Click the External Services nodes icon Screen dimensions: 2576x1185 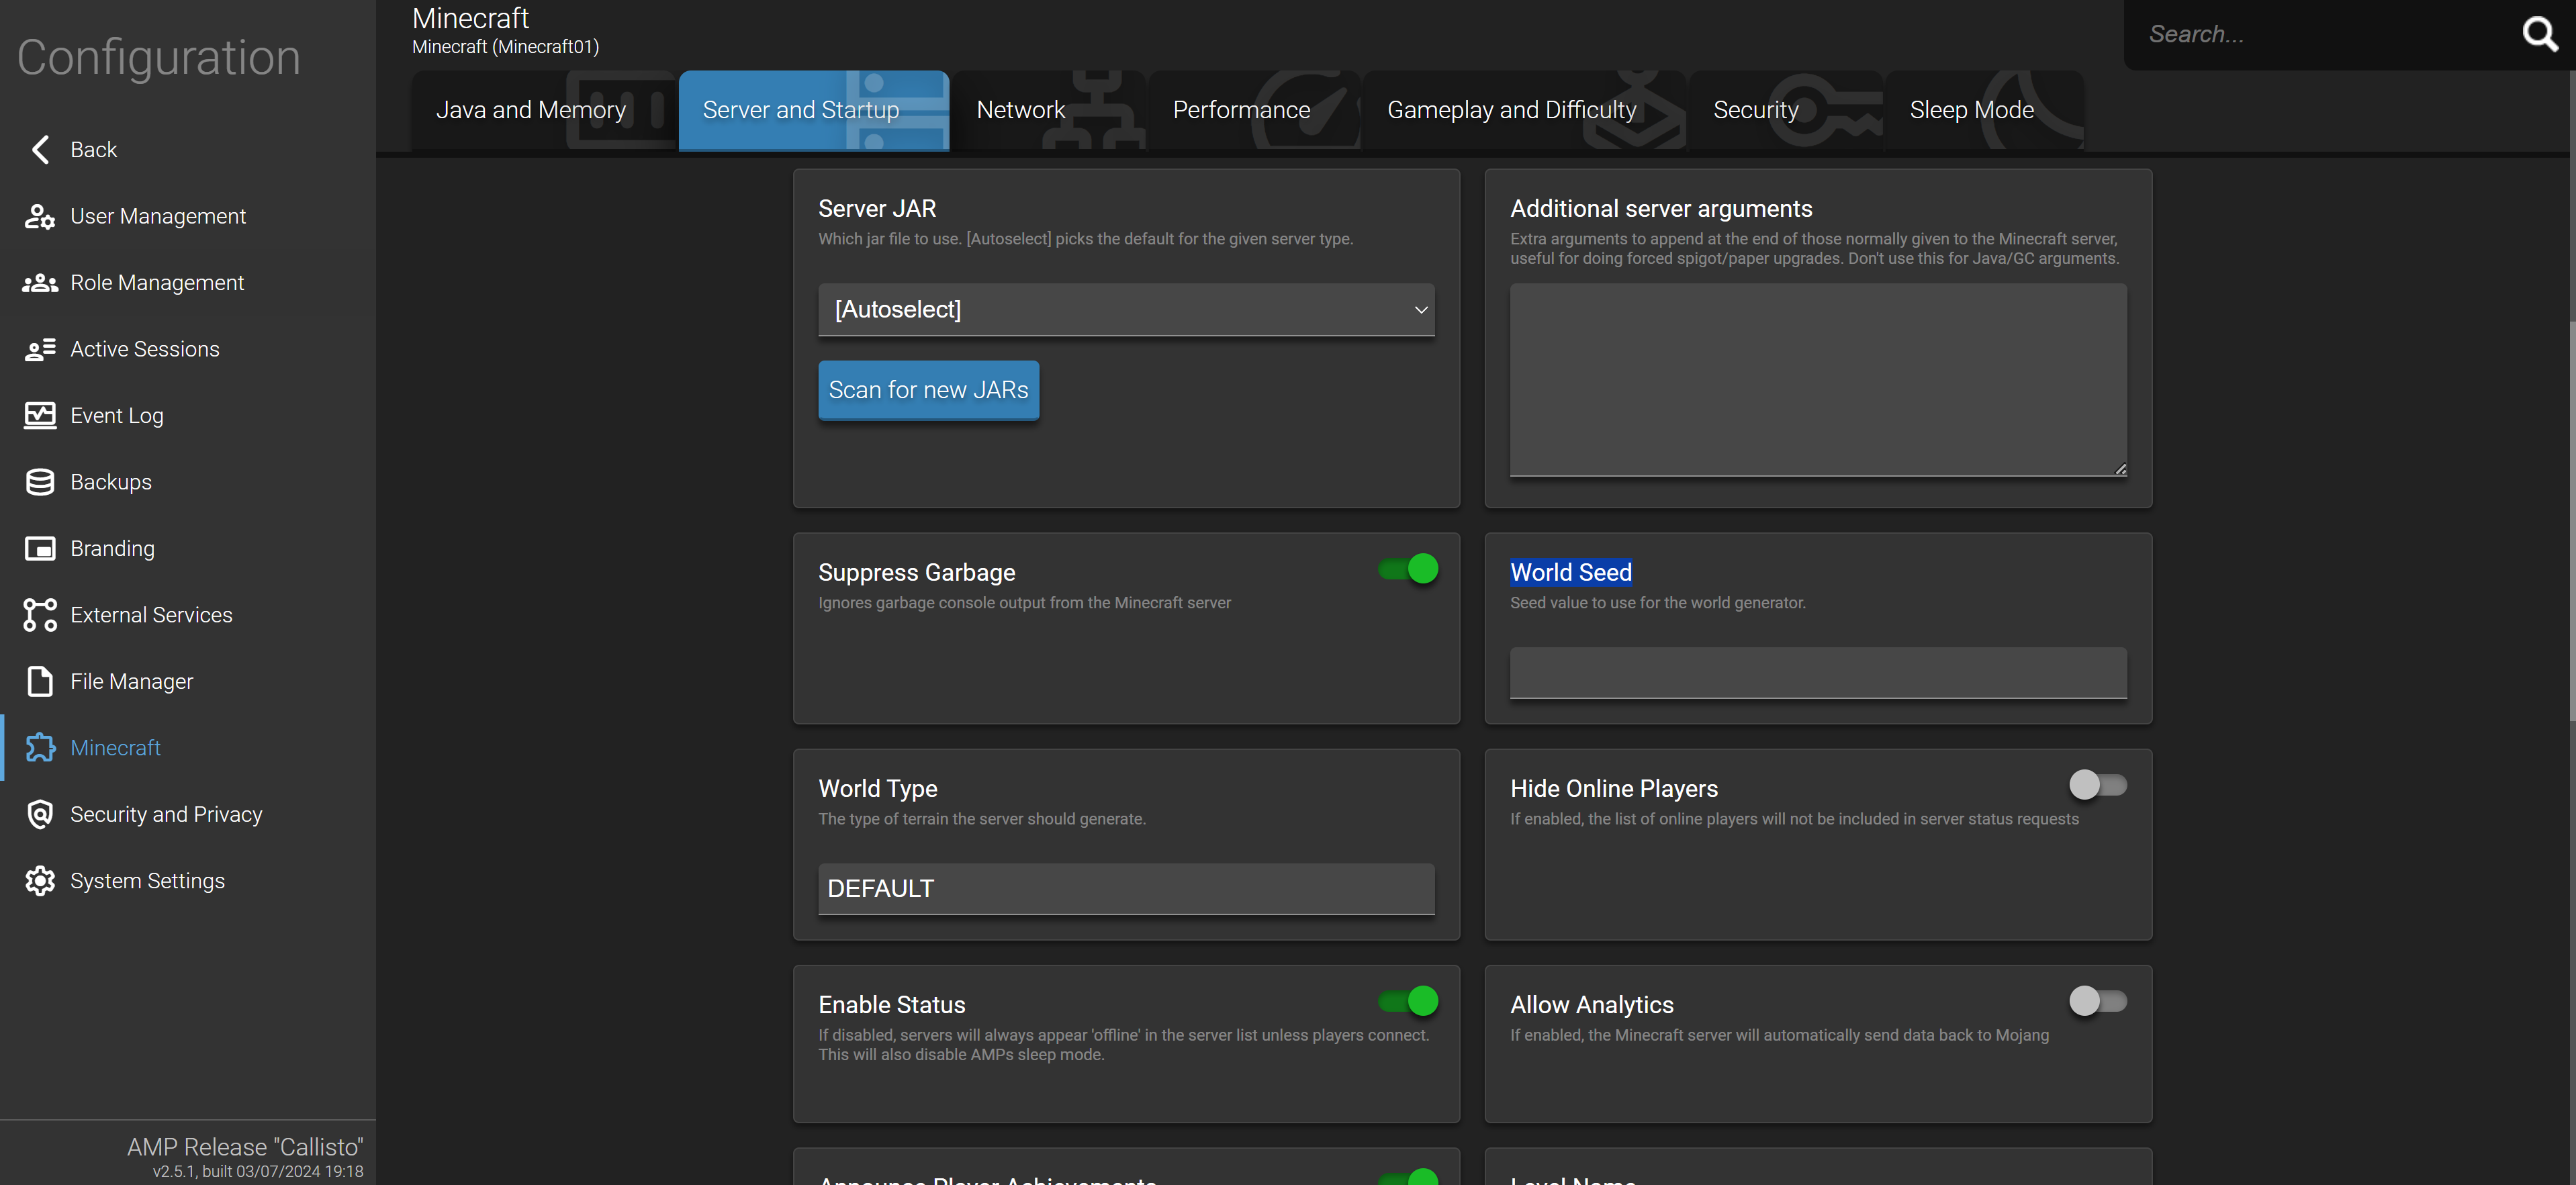click(40, 615)
